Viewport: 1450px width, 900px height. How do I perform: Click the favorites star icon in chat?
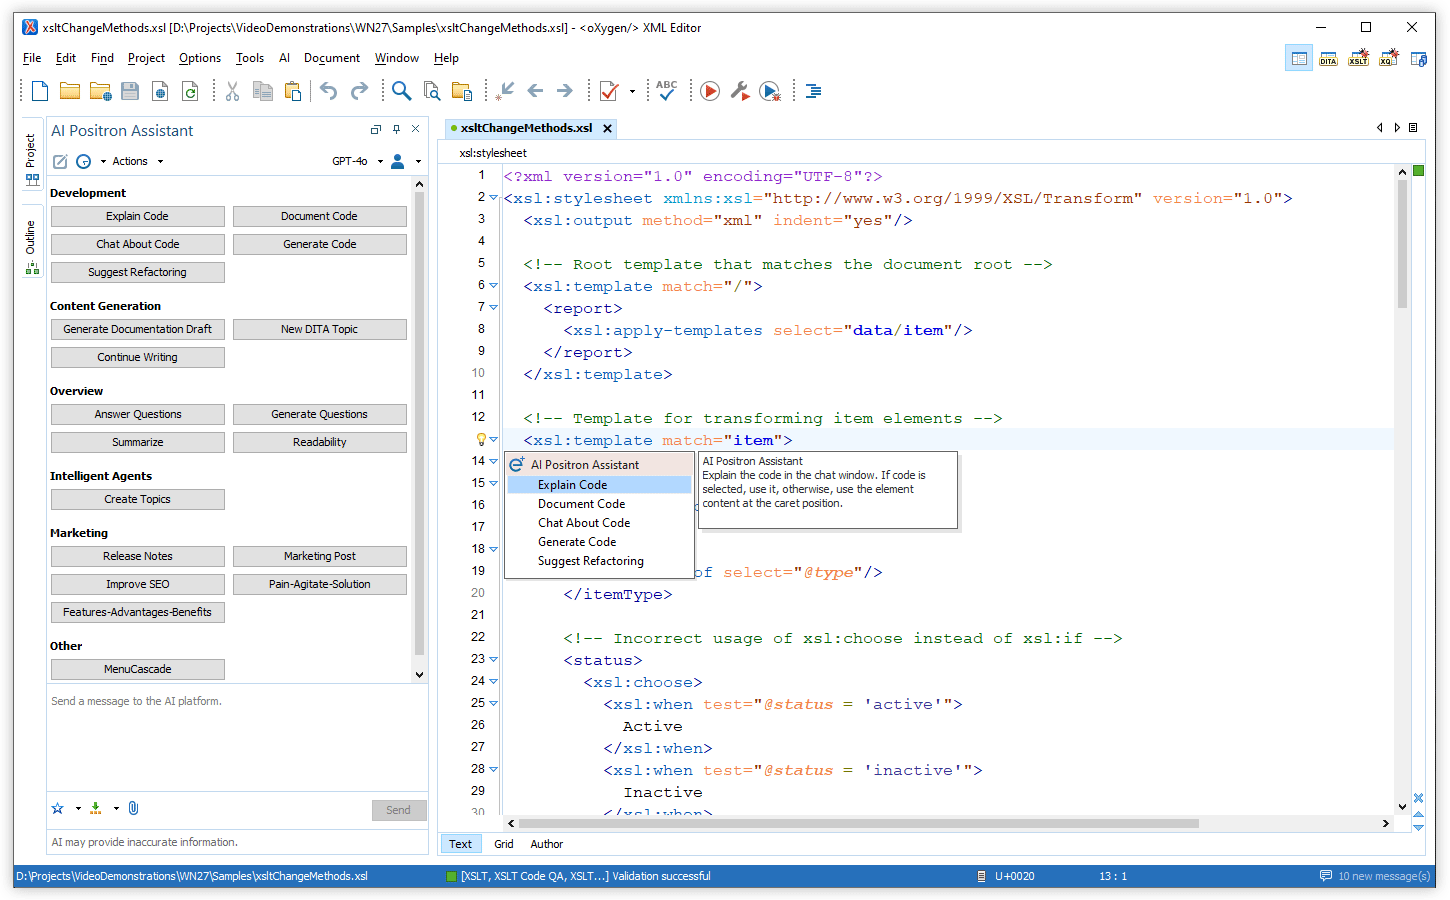coord(58,808)
